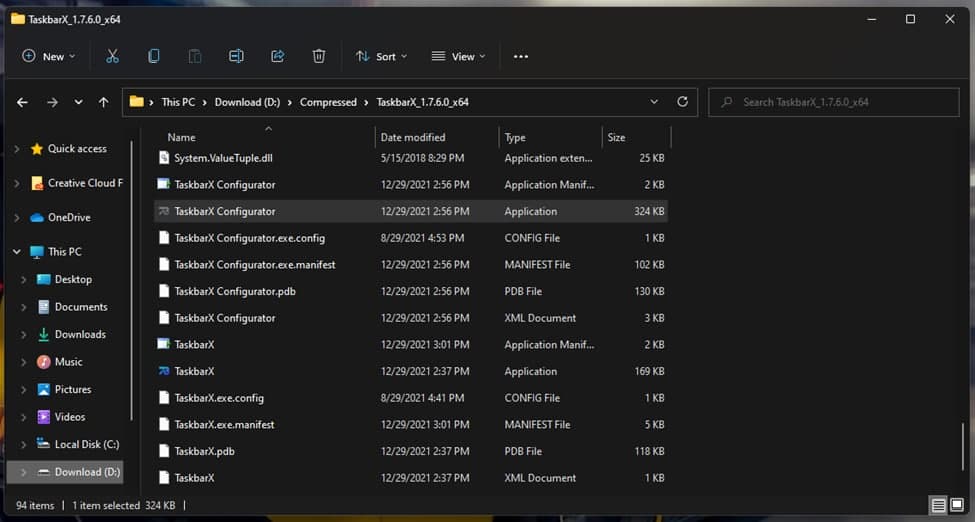
Task: Go forward with the right arrow
Action: (x=52, y=102)
